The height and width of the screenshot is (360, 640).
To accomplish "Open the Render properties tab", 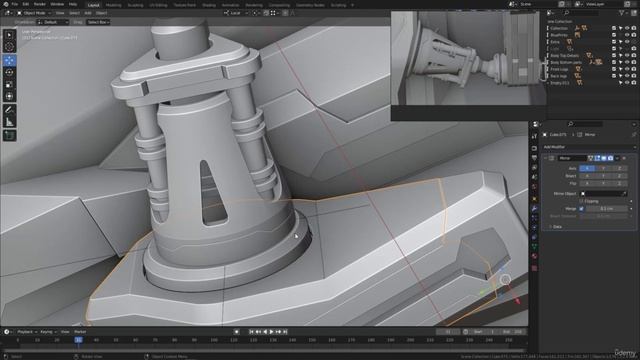I will tap(534, 148).
